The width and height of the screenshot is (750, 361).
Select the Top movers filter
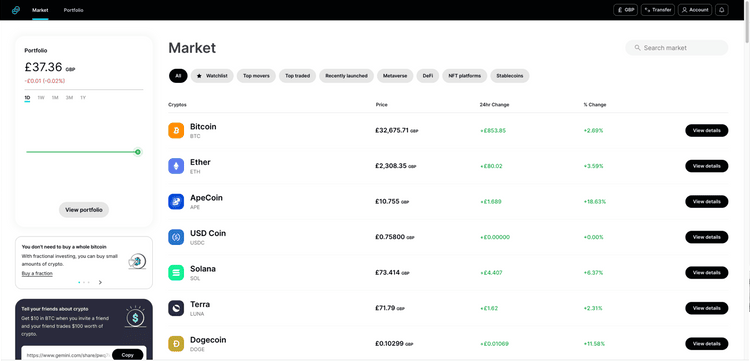click(256, 76)
